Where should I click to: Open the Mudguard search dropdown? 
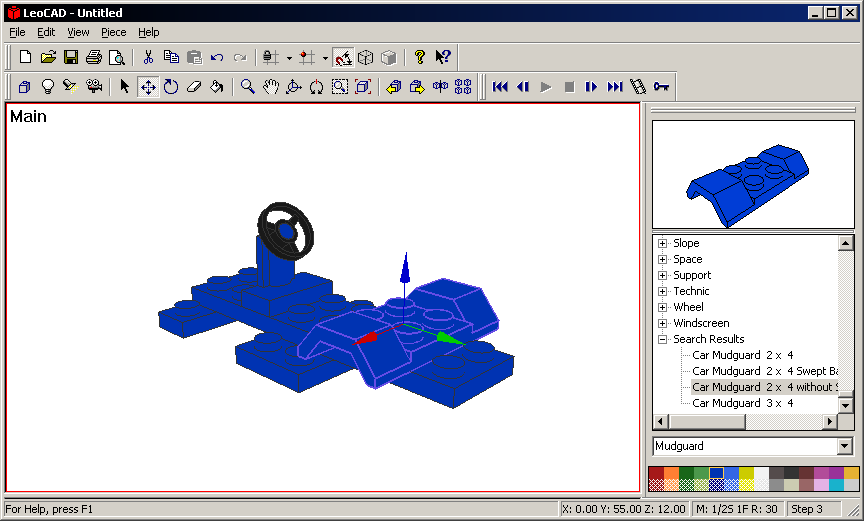(x=845, y=446)
